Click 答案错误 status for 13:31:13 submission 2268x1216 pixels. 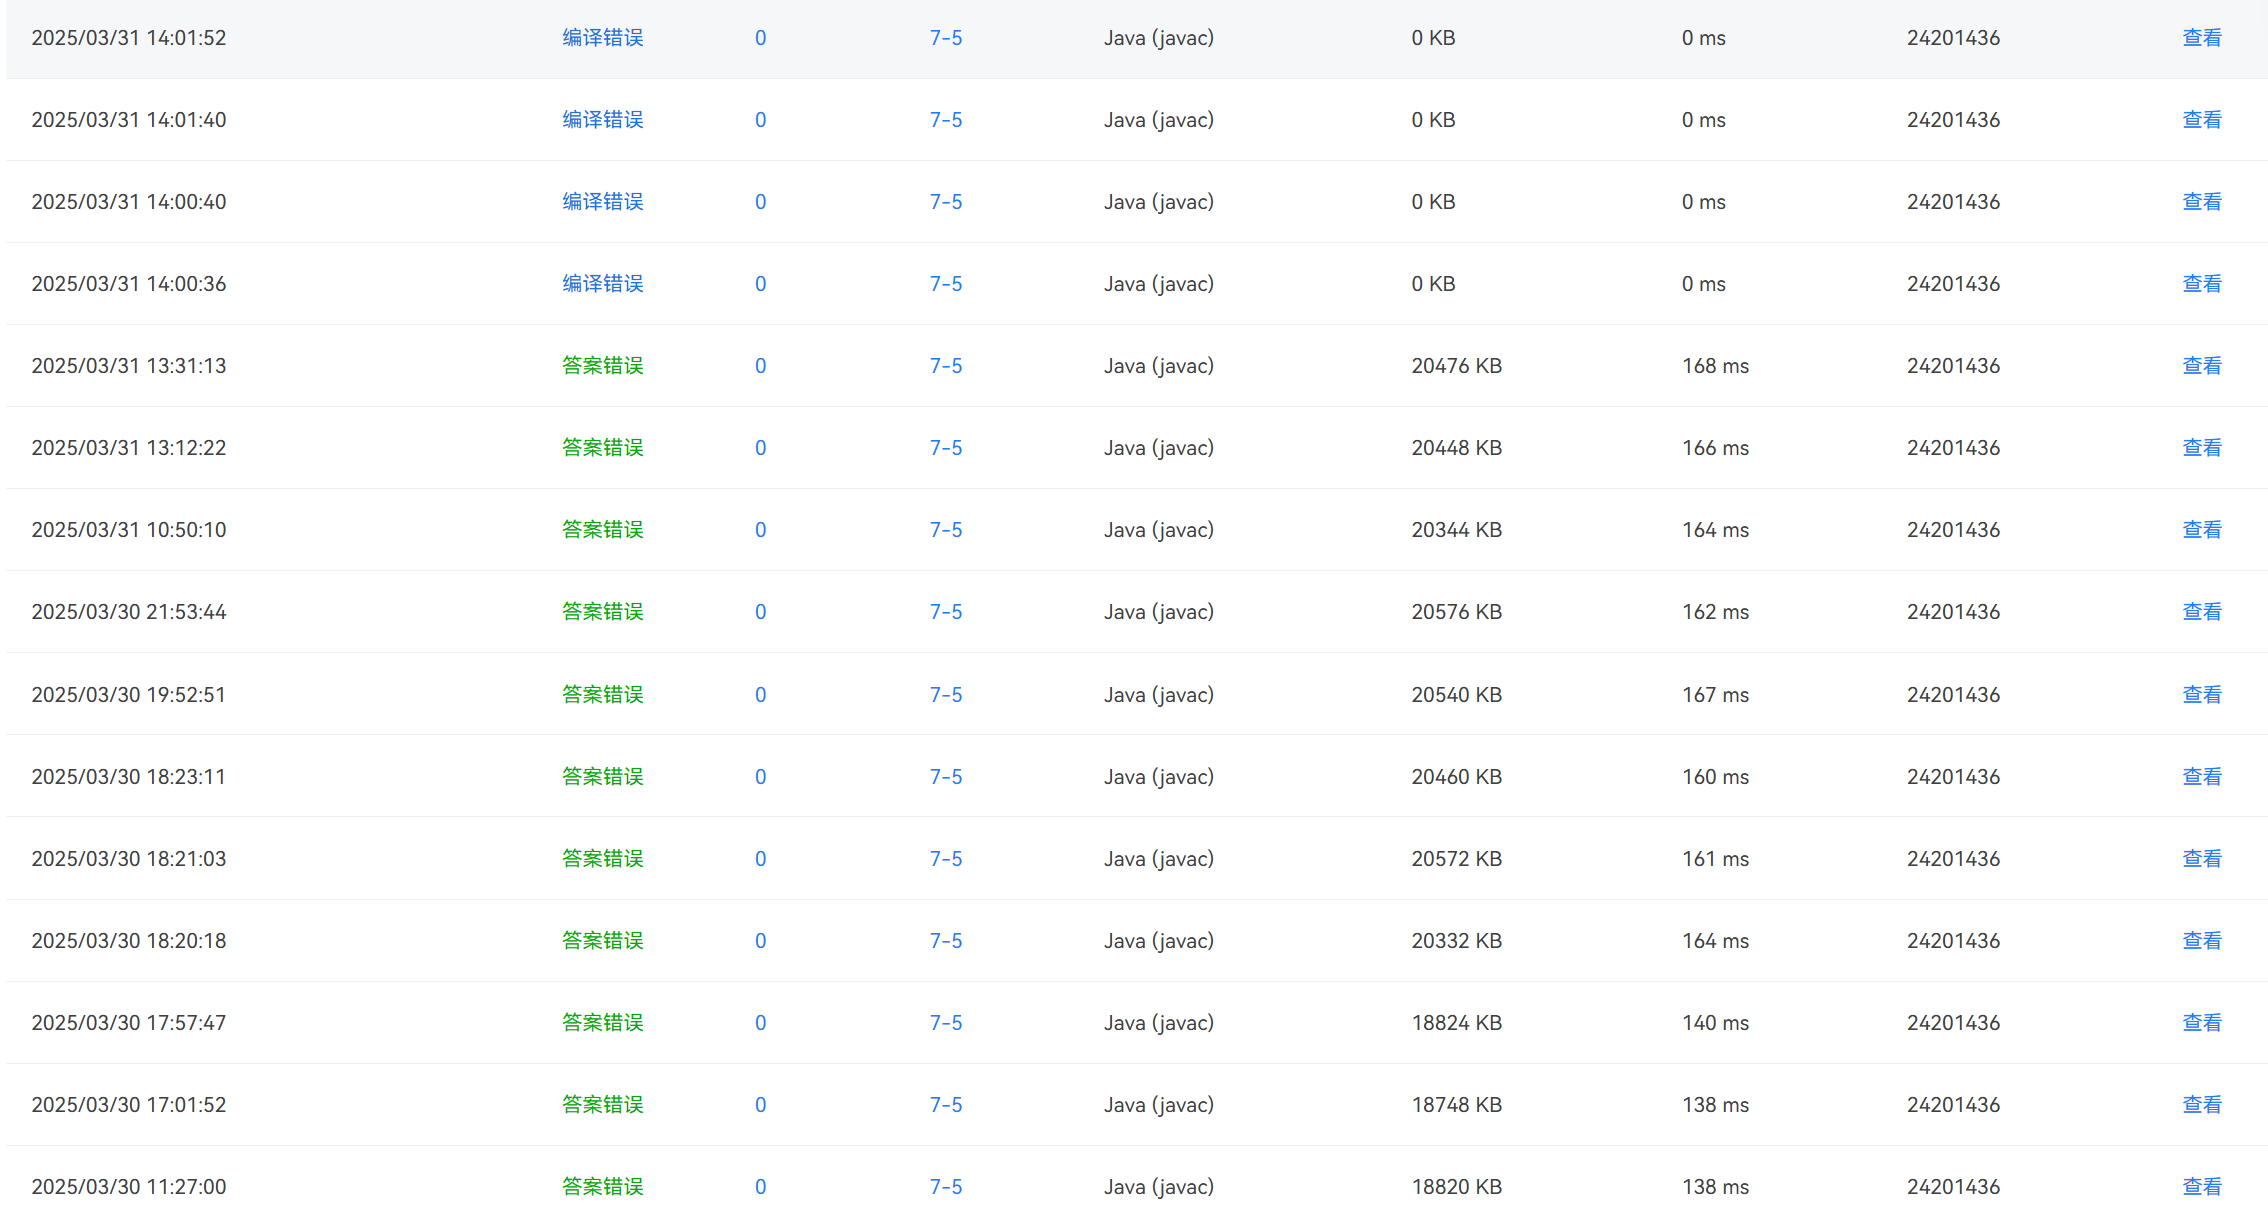pos(602,366)
